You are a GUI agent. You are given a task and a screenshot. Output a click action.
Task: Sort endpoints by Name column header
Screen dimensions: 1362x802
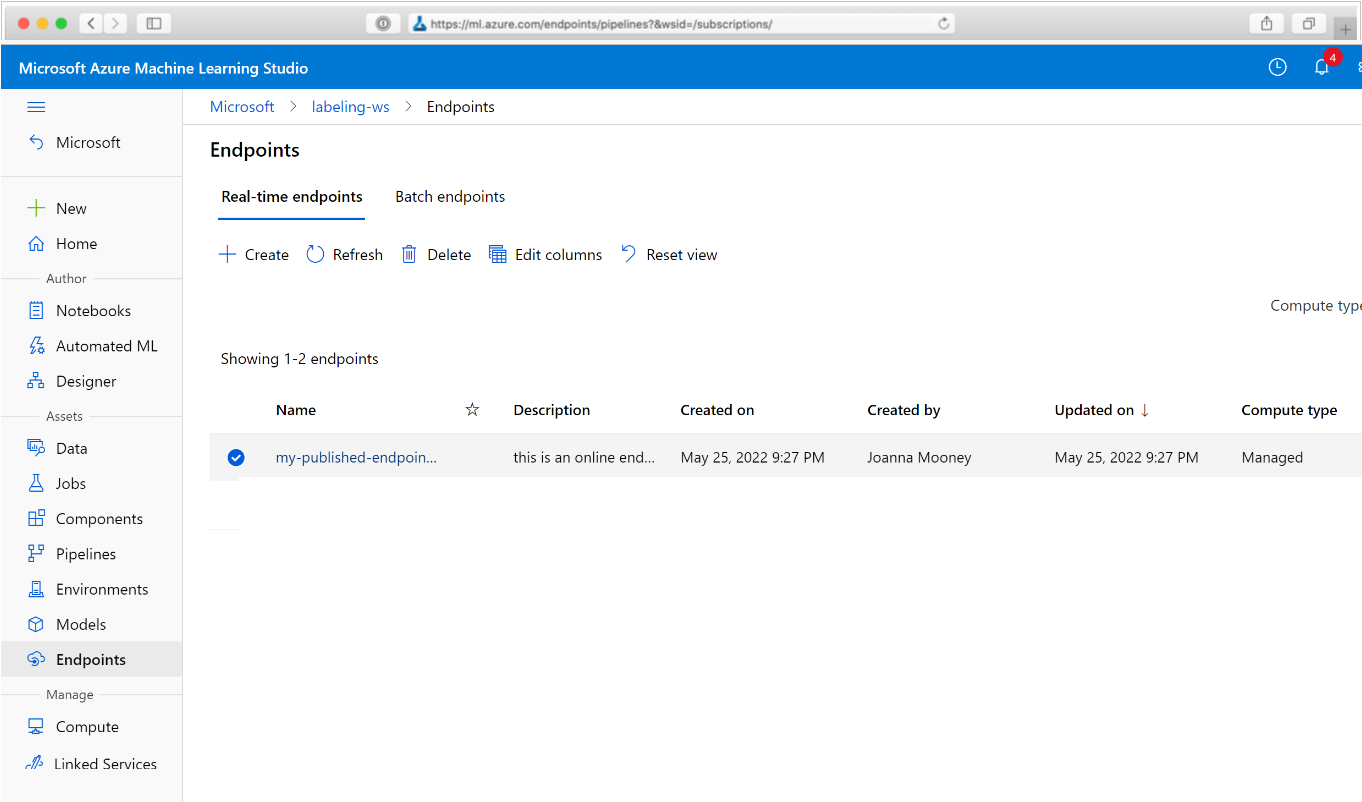point(296,410)
